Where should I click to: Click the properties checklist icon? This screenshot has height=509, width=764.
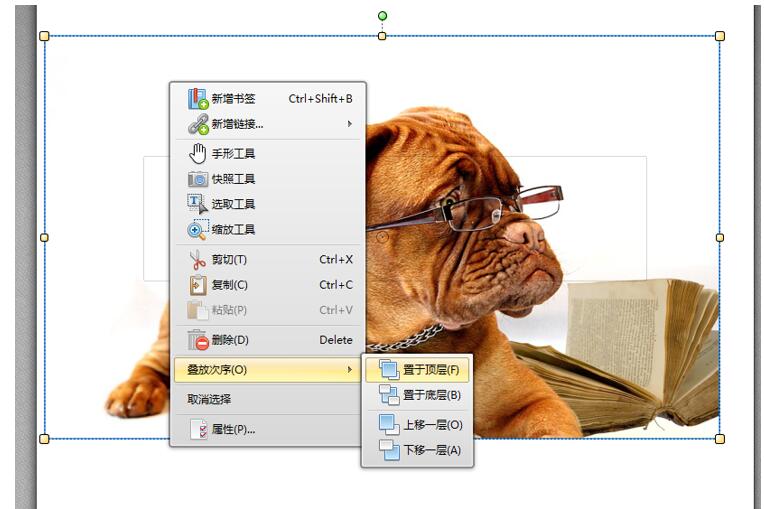(x=199, y=429)
